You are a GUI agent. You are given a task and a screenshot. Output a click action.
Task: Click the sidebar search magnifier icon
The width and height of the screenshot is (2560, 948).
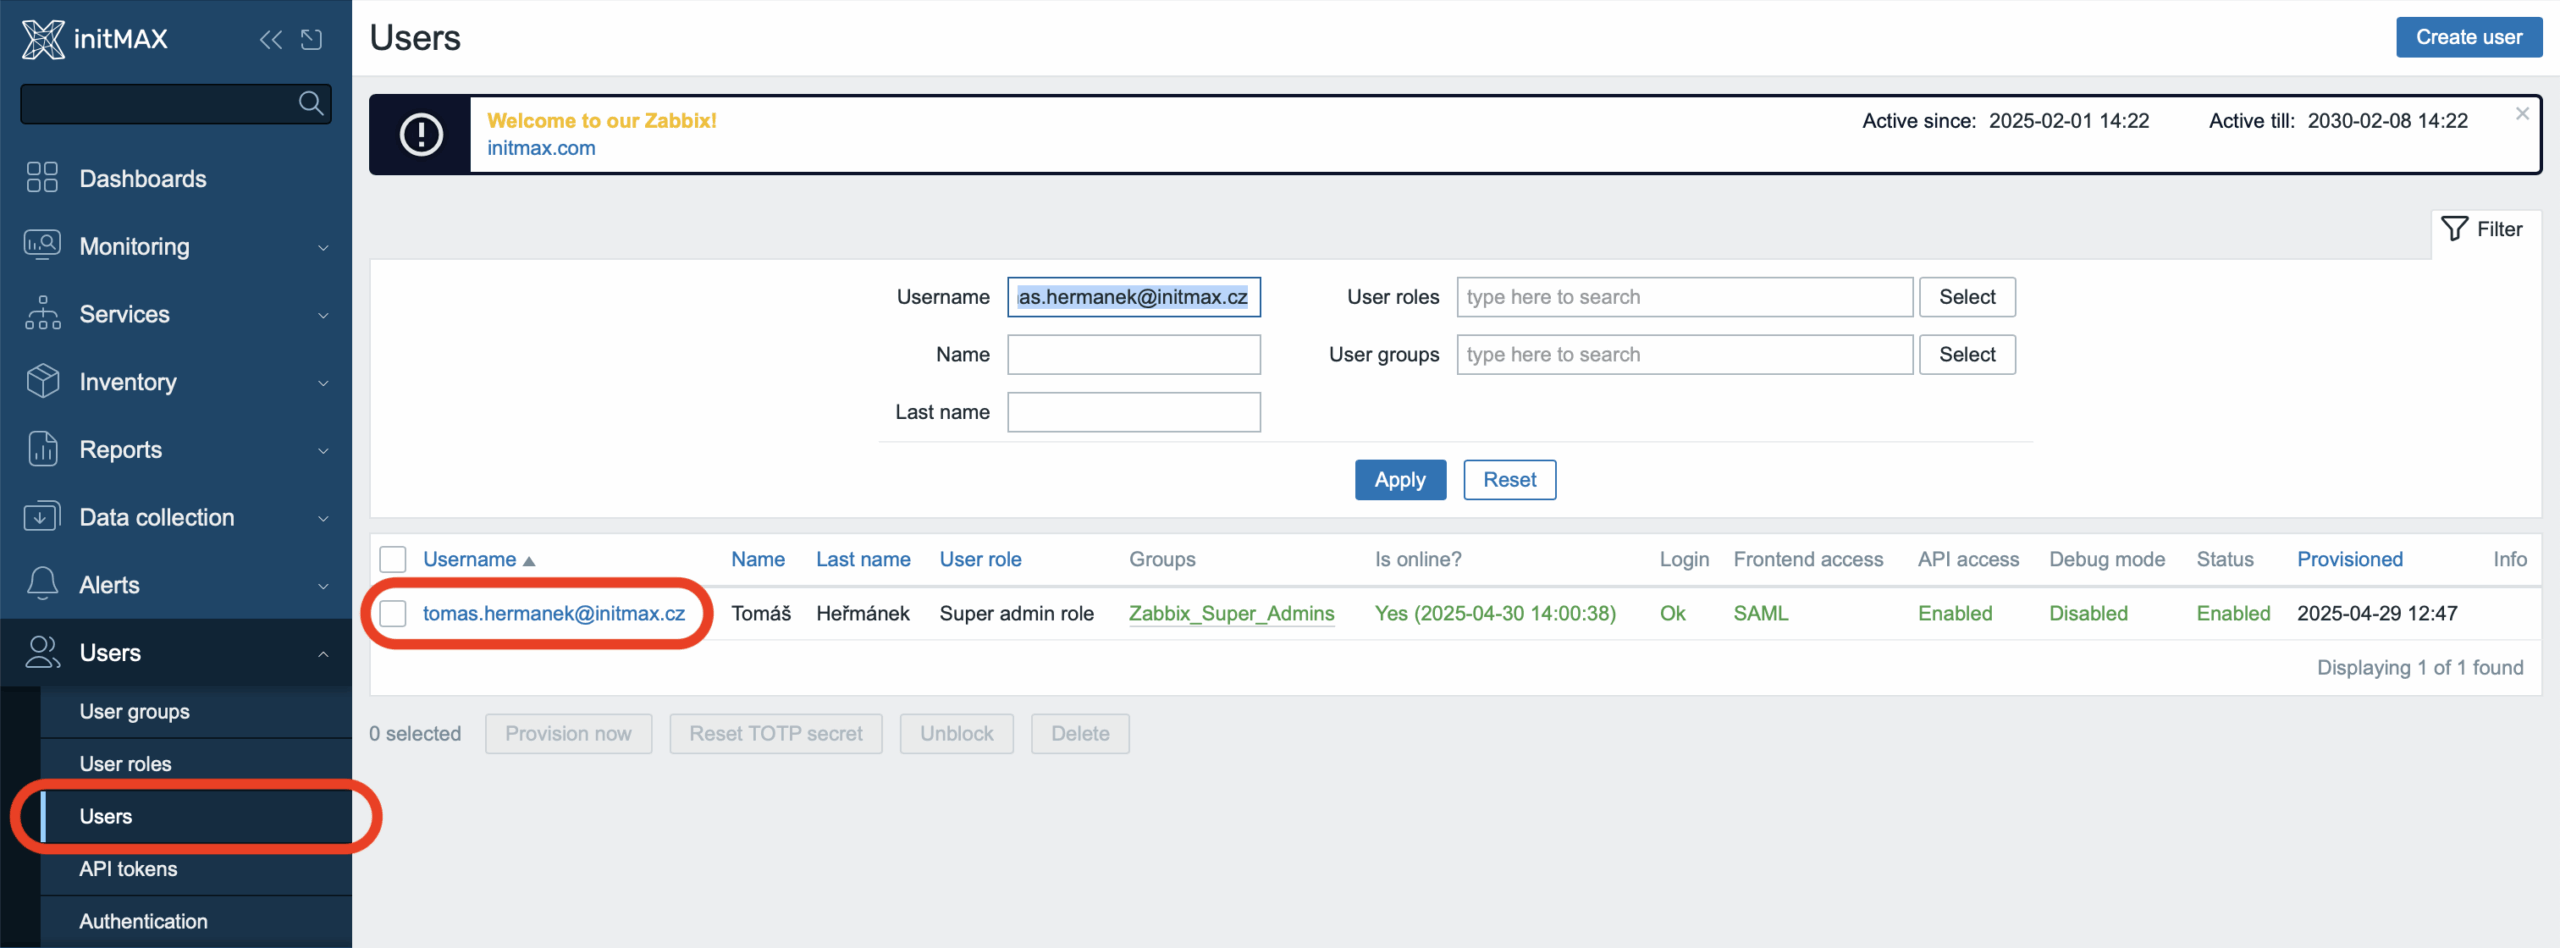tap(311, 103)
